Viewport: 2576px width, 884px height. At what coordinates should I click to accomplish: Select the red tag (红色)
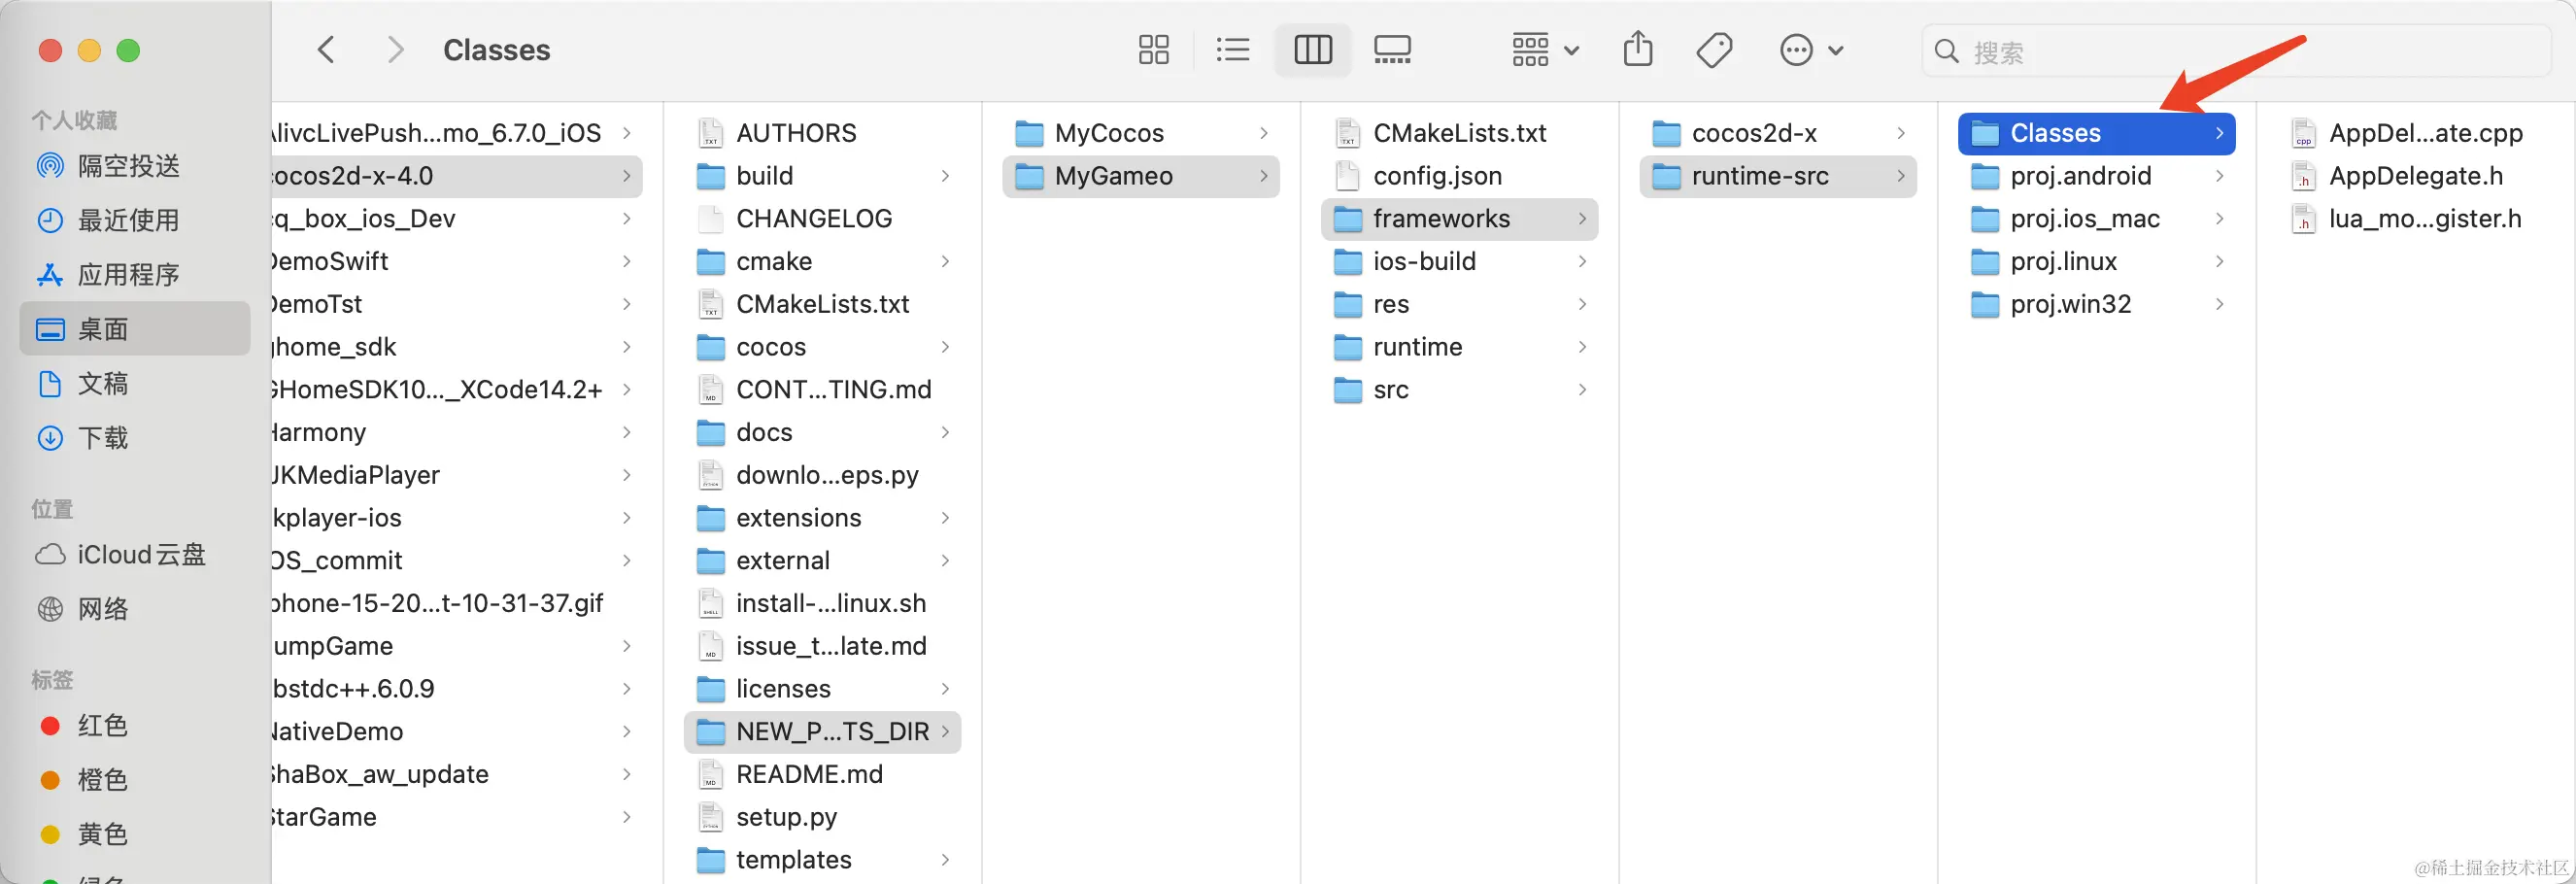[x=135, y=725]
